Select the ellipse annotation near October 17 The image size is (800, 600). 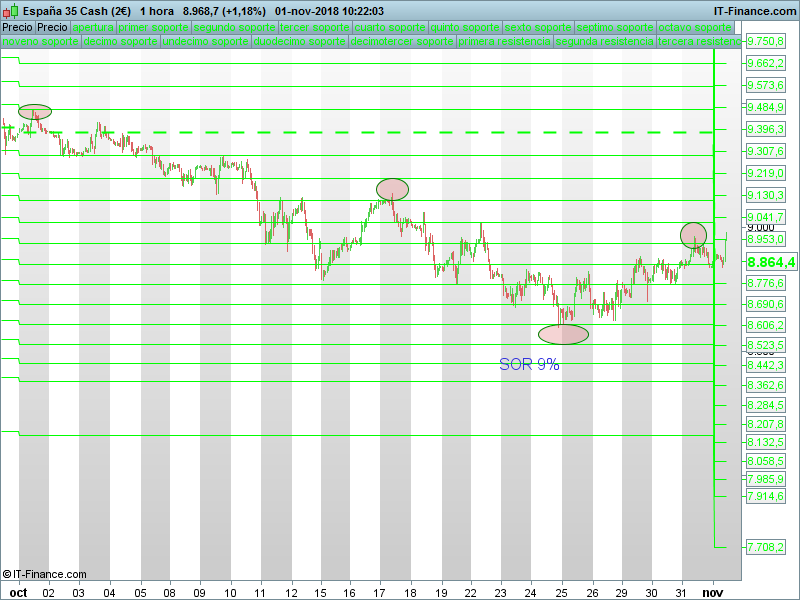click(392, 188)
